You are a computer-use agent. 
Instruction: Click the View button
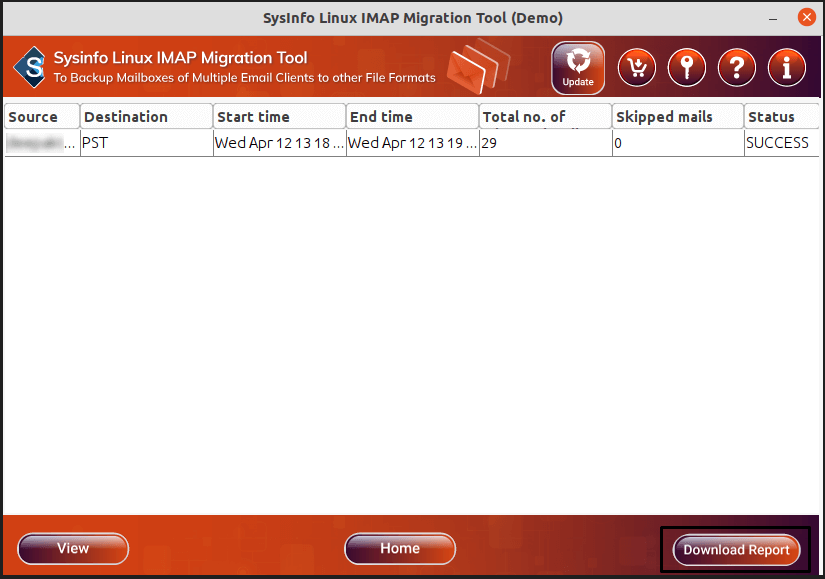[x=73, y=548]
